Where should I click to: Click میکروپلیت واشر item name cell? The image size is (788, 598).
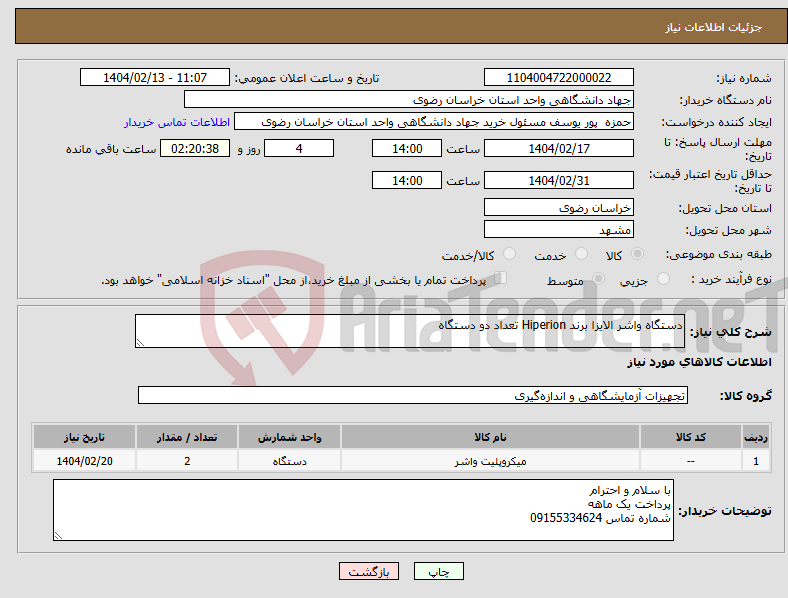pyautogui.click(x=490, y=461)
